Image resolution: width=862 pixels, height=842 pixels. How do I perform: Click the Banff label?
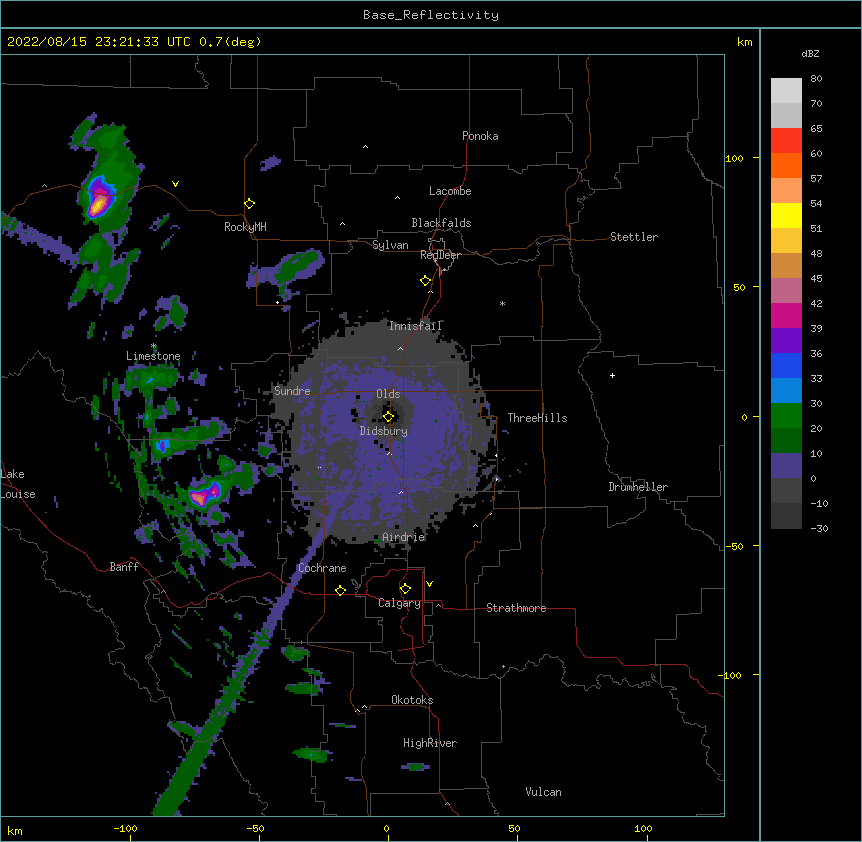(124, 567)
